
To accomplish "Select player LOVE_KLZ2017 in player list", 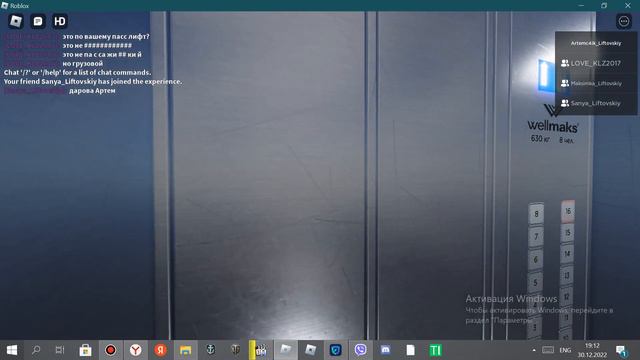I will (596, 63).
